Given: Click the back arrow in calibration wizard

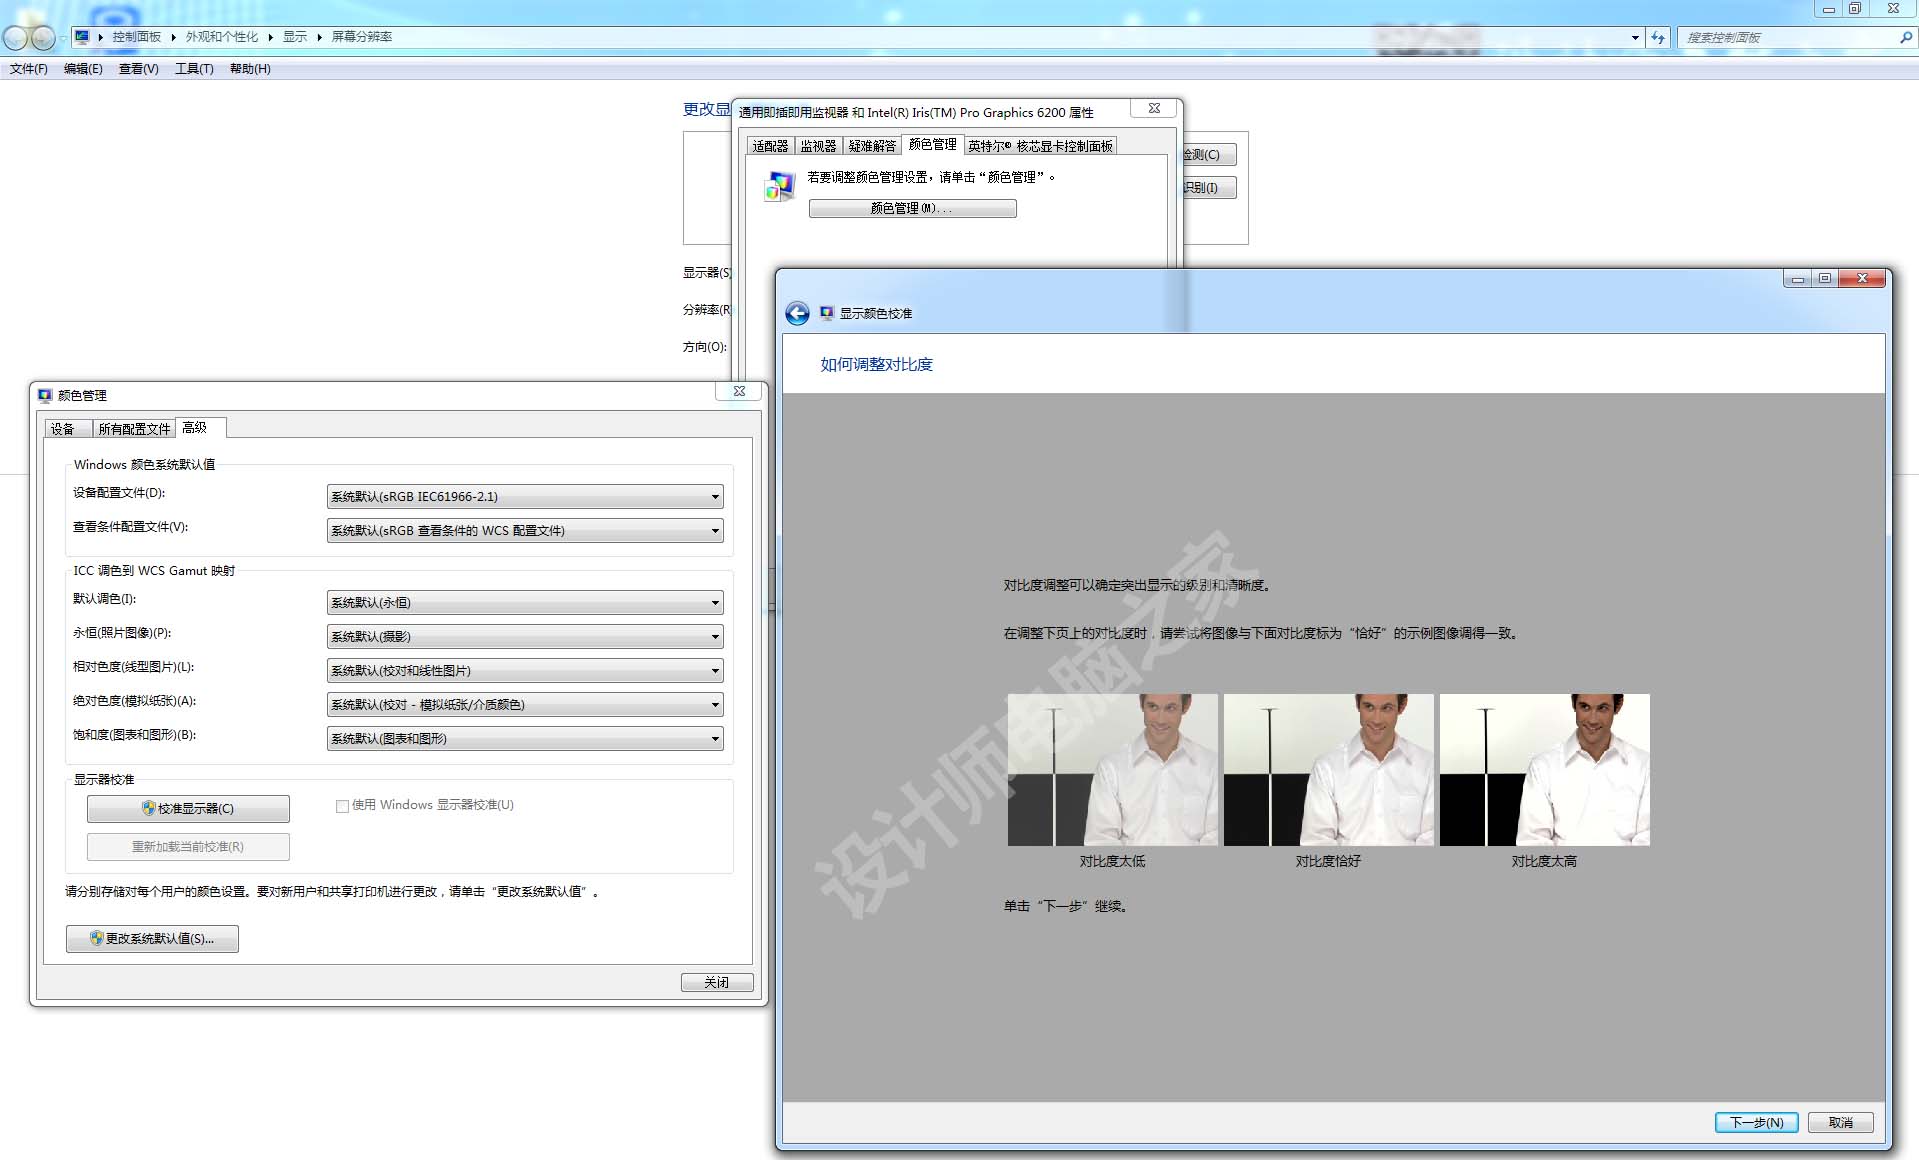Looking at the screenshot, I should 797,314.
